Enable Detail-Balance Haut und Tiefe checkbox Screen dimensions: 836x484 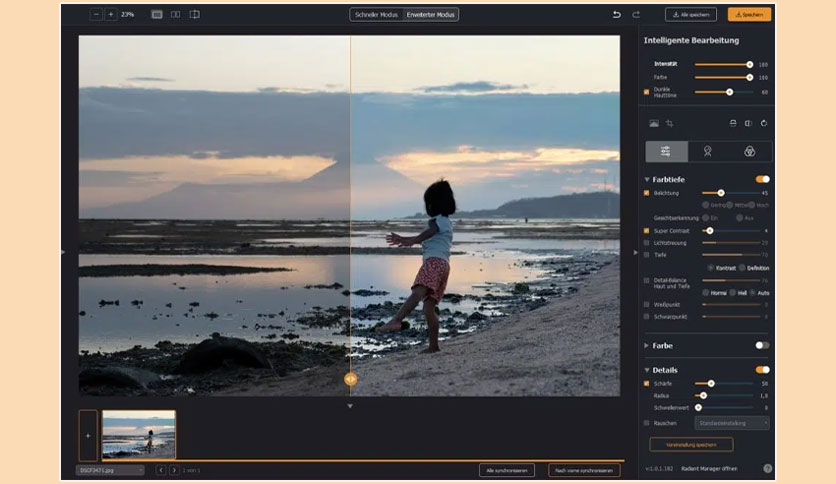[x=647, y=280]
